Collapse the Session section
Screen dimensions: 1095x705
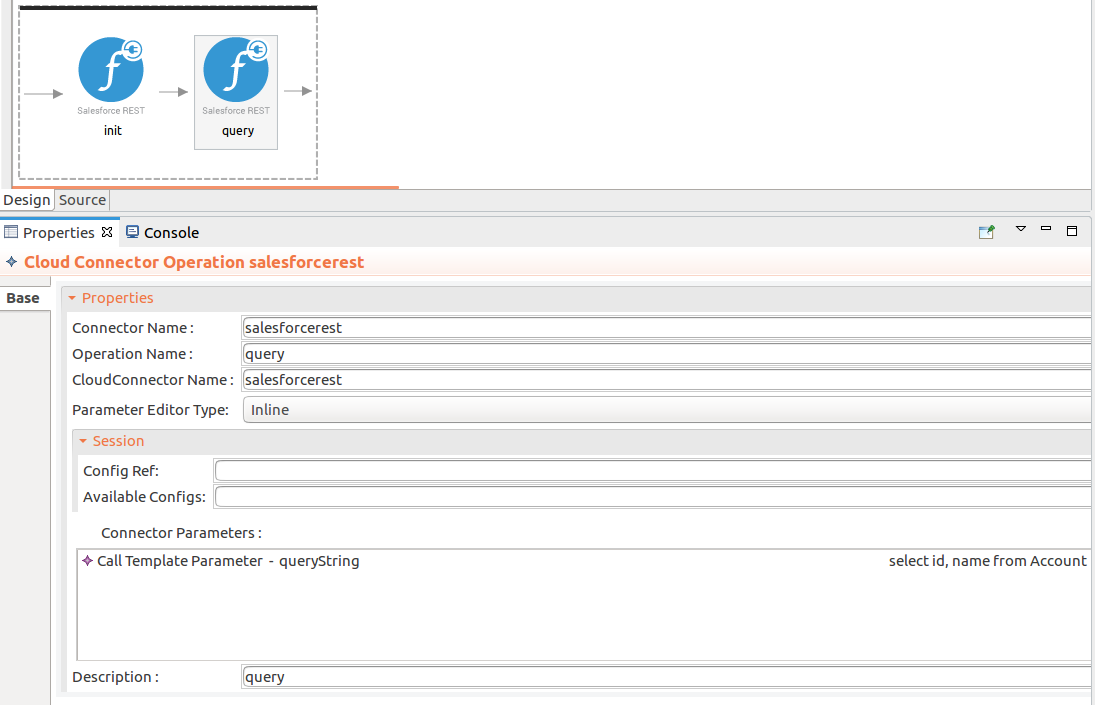(x=83, y=441)
